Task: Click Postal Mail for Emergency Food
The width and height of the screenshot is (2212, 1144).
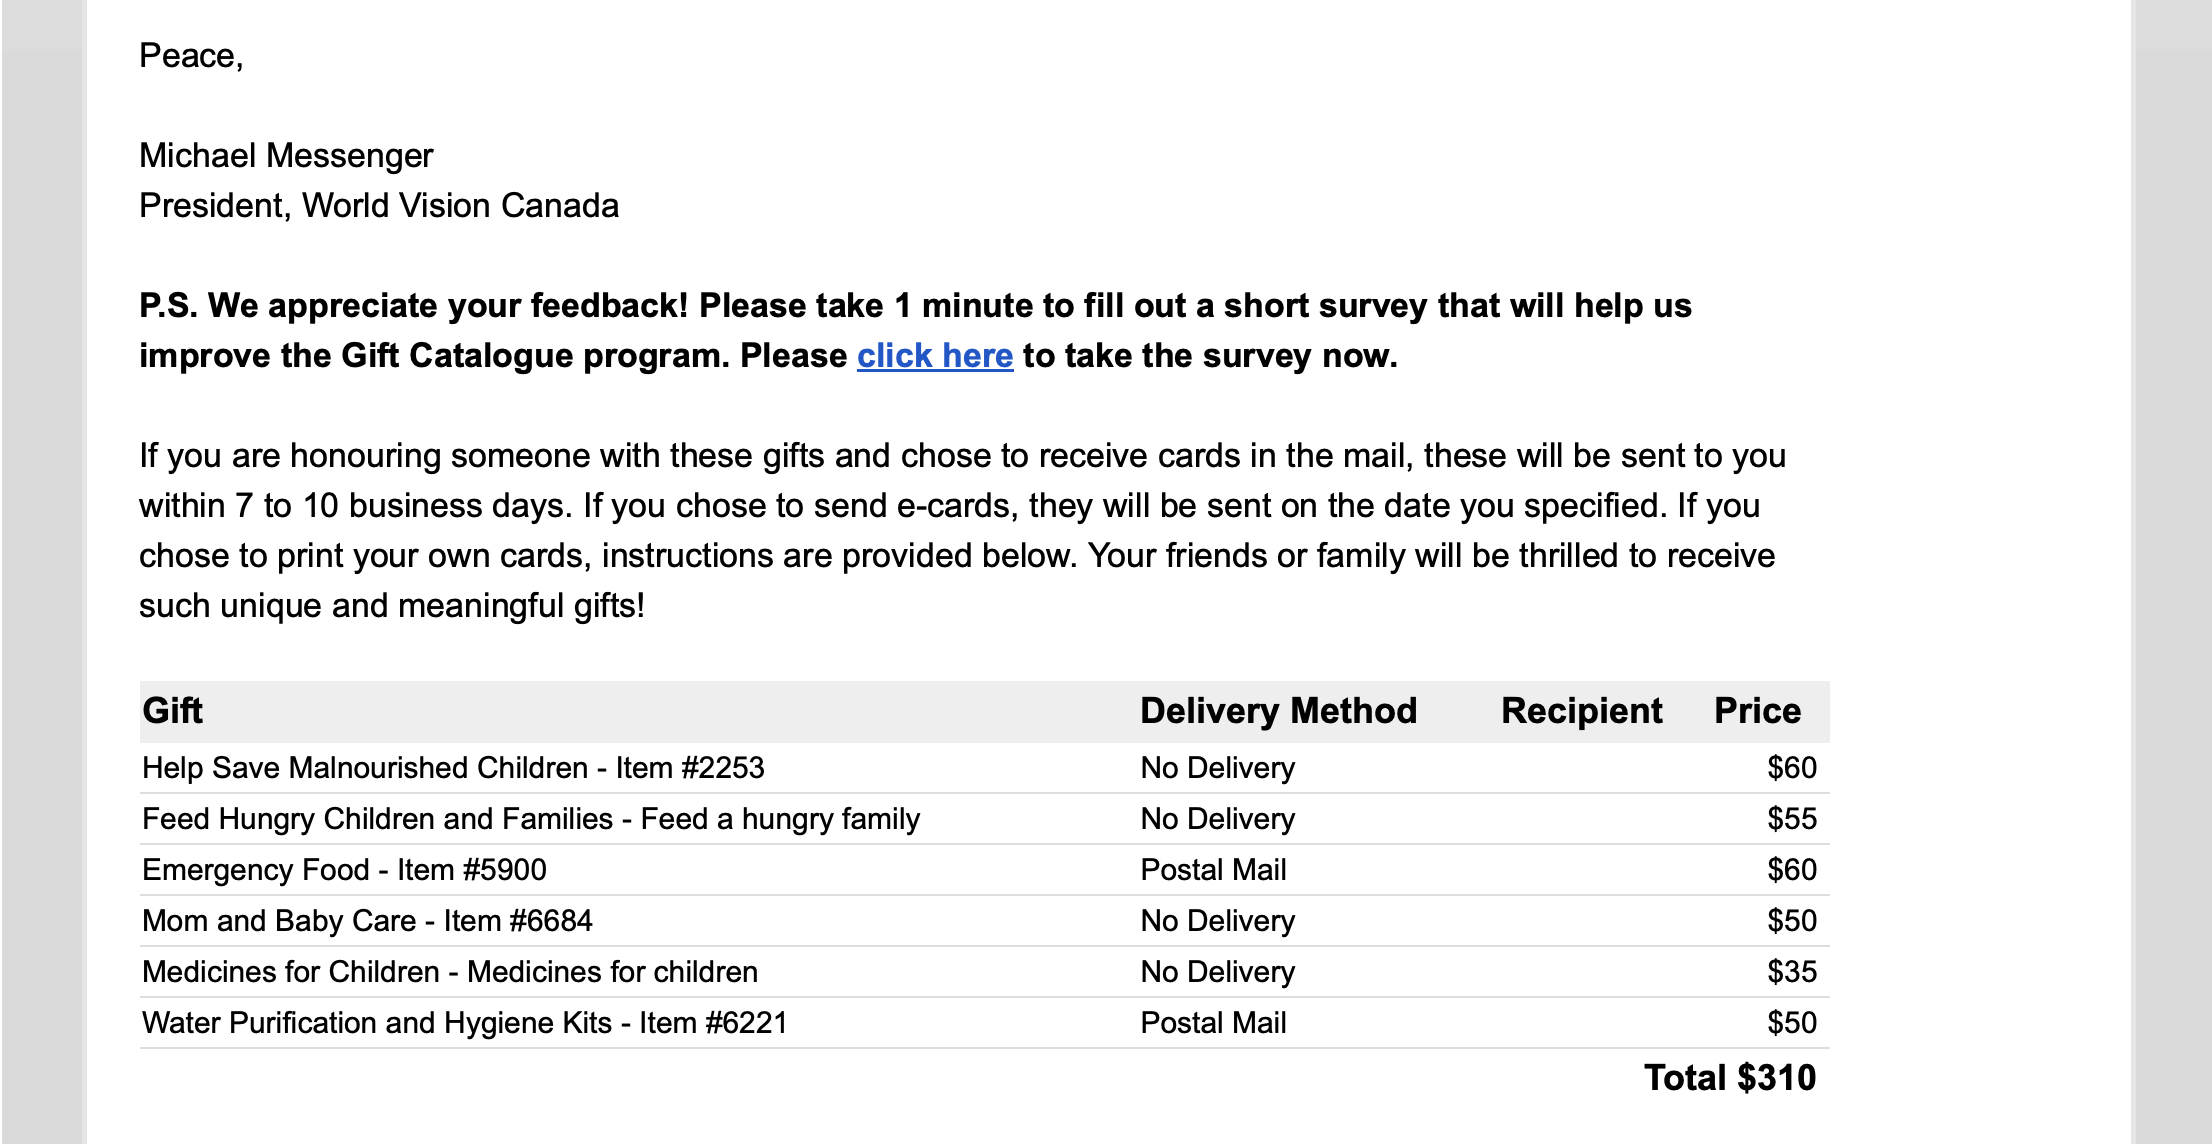Action: click(1213, 870)
